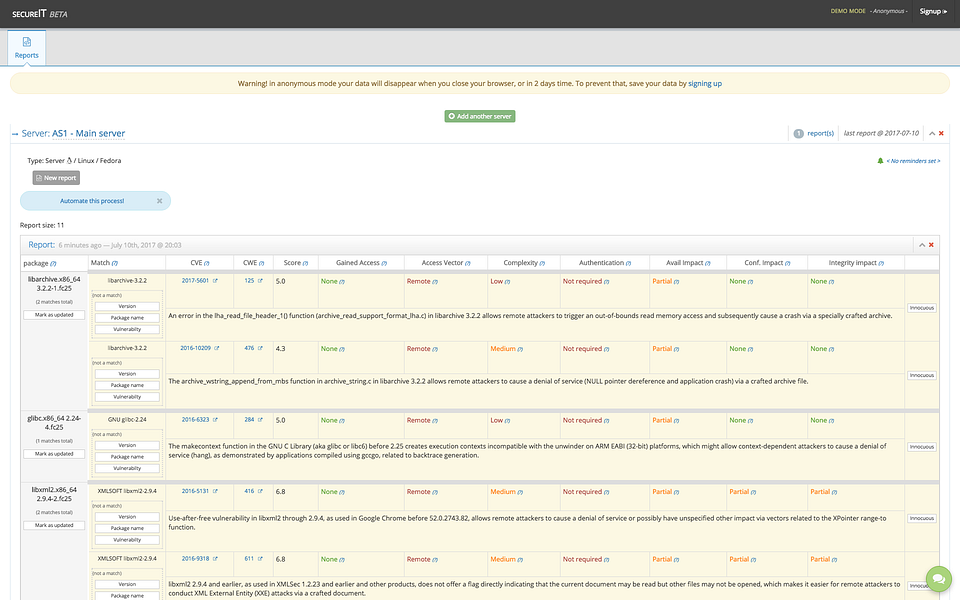
Task: Click the signing up link in warning
Action: pos(705,84)
